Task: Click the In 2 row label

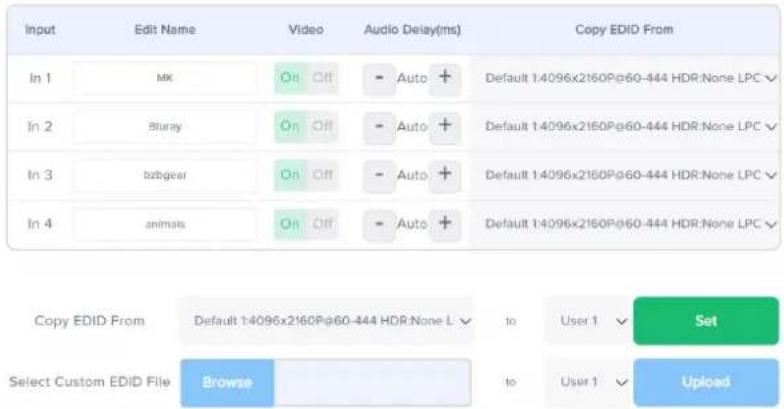Action: 40,126
